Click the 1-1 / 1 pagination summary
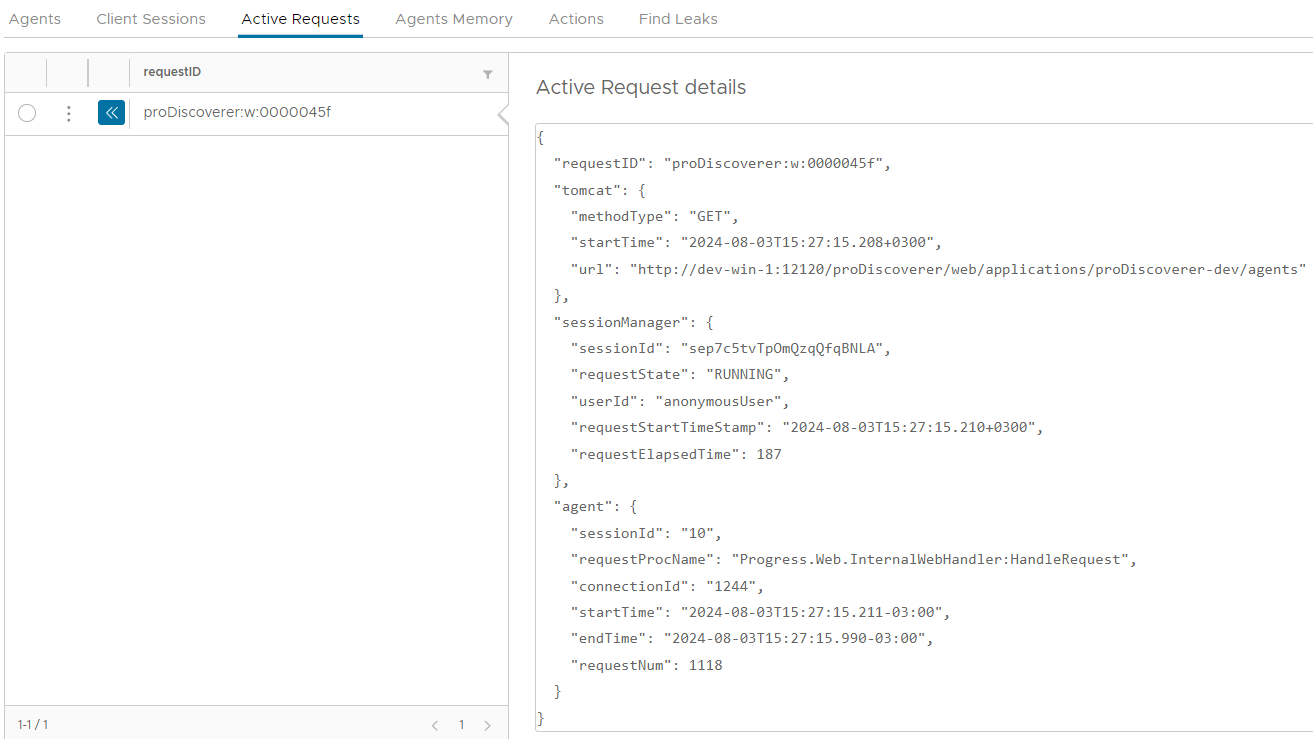 point(33,724)
